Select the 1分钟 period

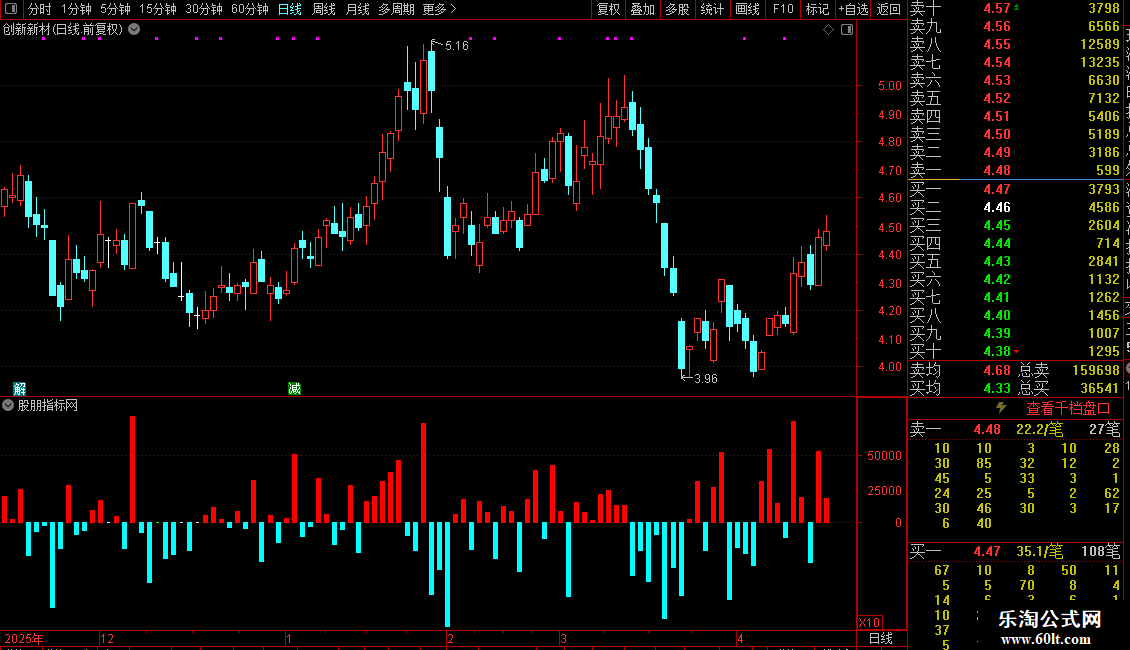tap(76, 9)
